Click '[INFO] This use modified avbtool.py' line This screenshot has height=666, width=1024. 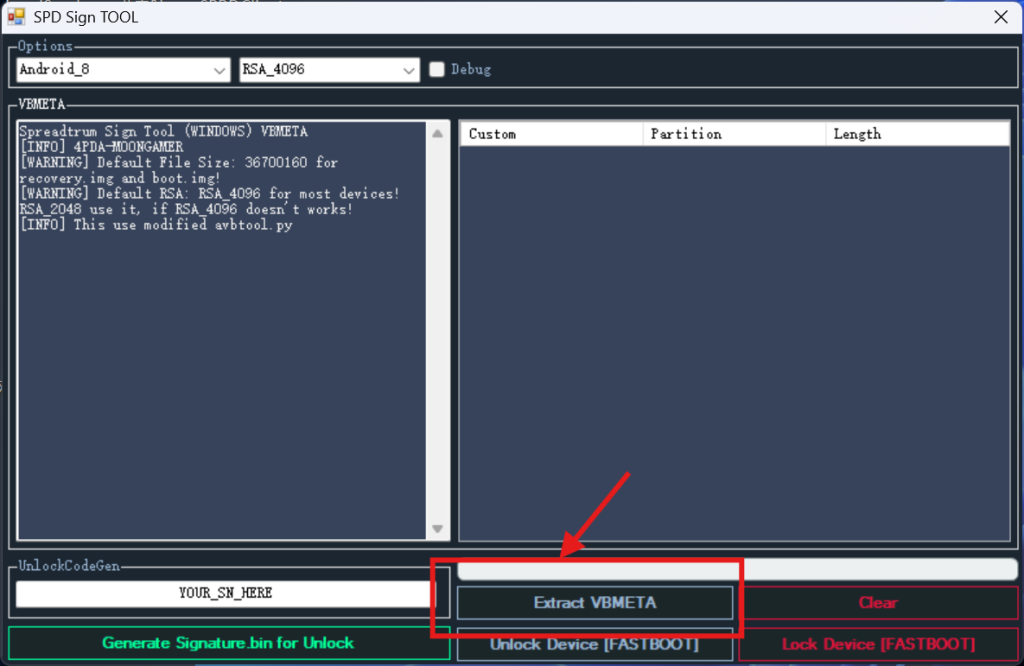(x=156, y=225)
